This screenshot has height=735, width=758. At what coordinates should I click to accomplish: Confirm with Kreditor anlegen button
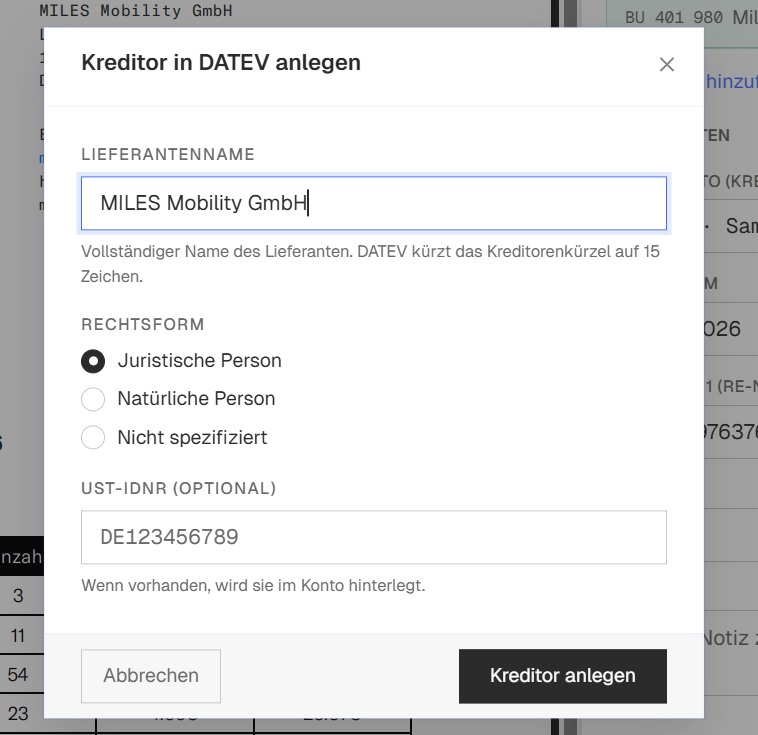pos(563,676)
